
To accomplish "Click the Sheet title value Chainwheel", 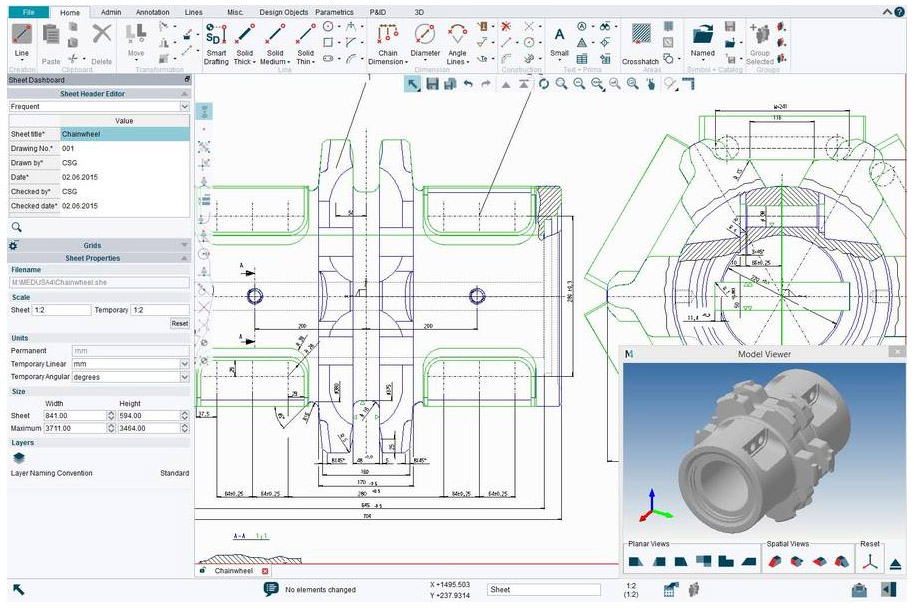I will click(x=125, y=134).
